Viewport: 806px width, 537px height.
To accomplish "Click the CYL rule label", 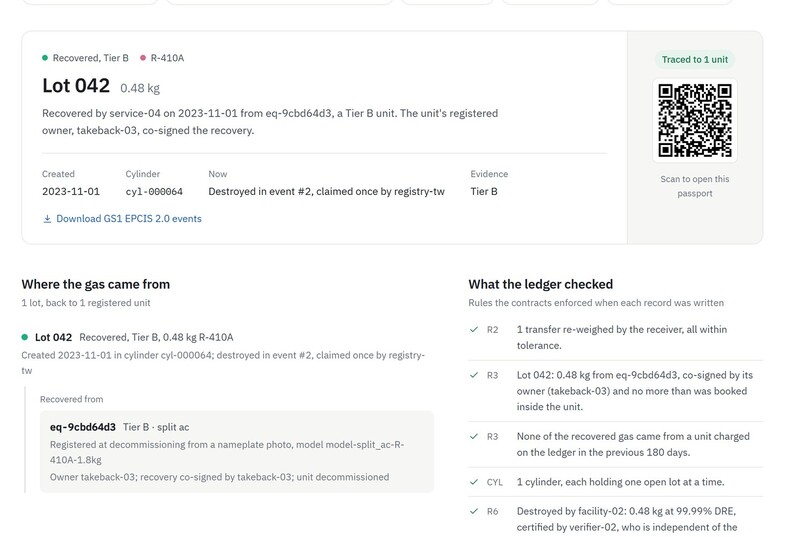I will click(x=494, y=483).
